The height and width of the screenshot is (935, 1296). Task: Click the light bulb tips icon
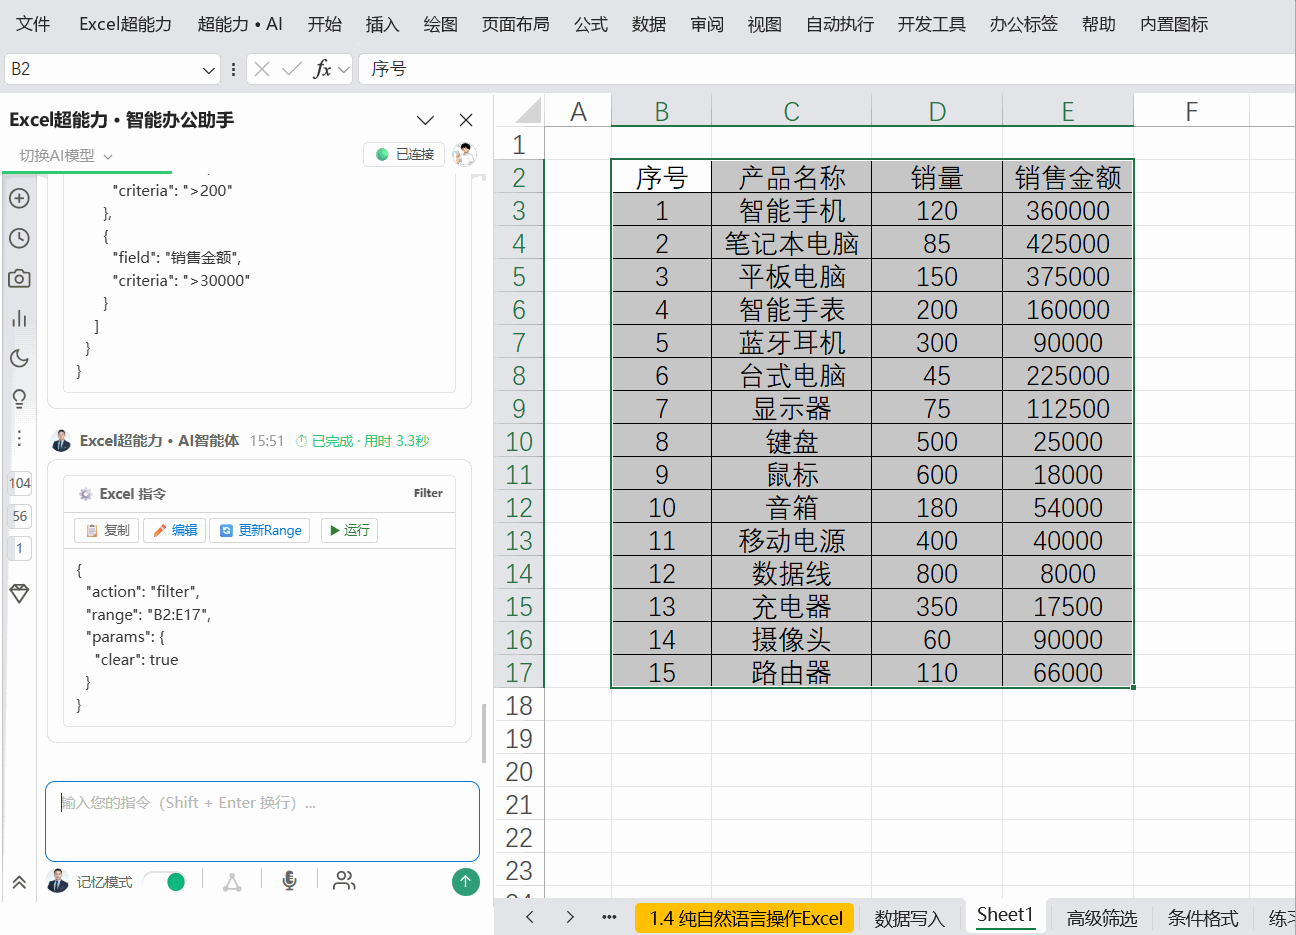click(19, 398)
